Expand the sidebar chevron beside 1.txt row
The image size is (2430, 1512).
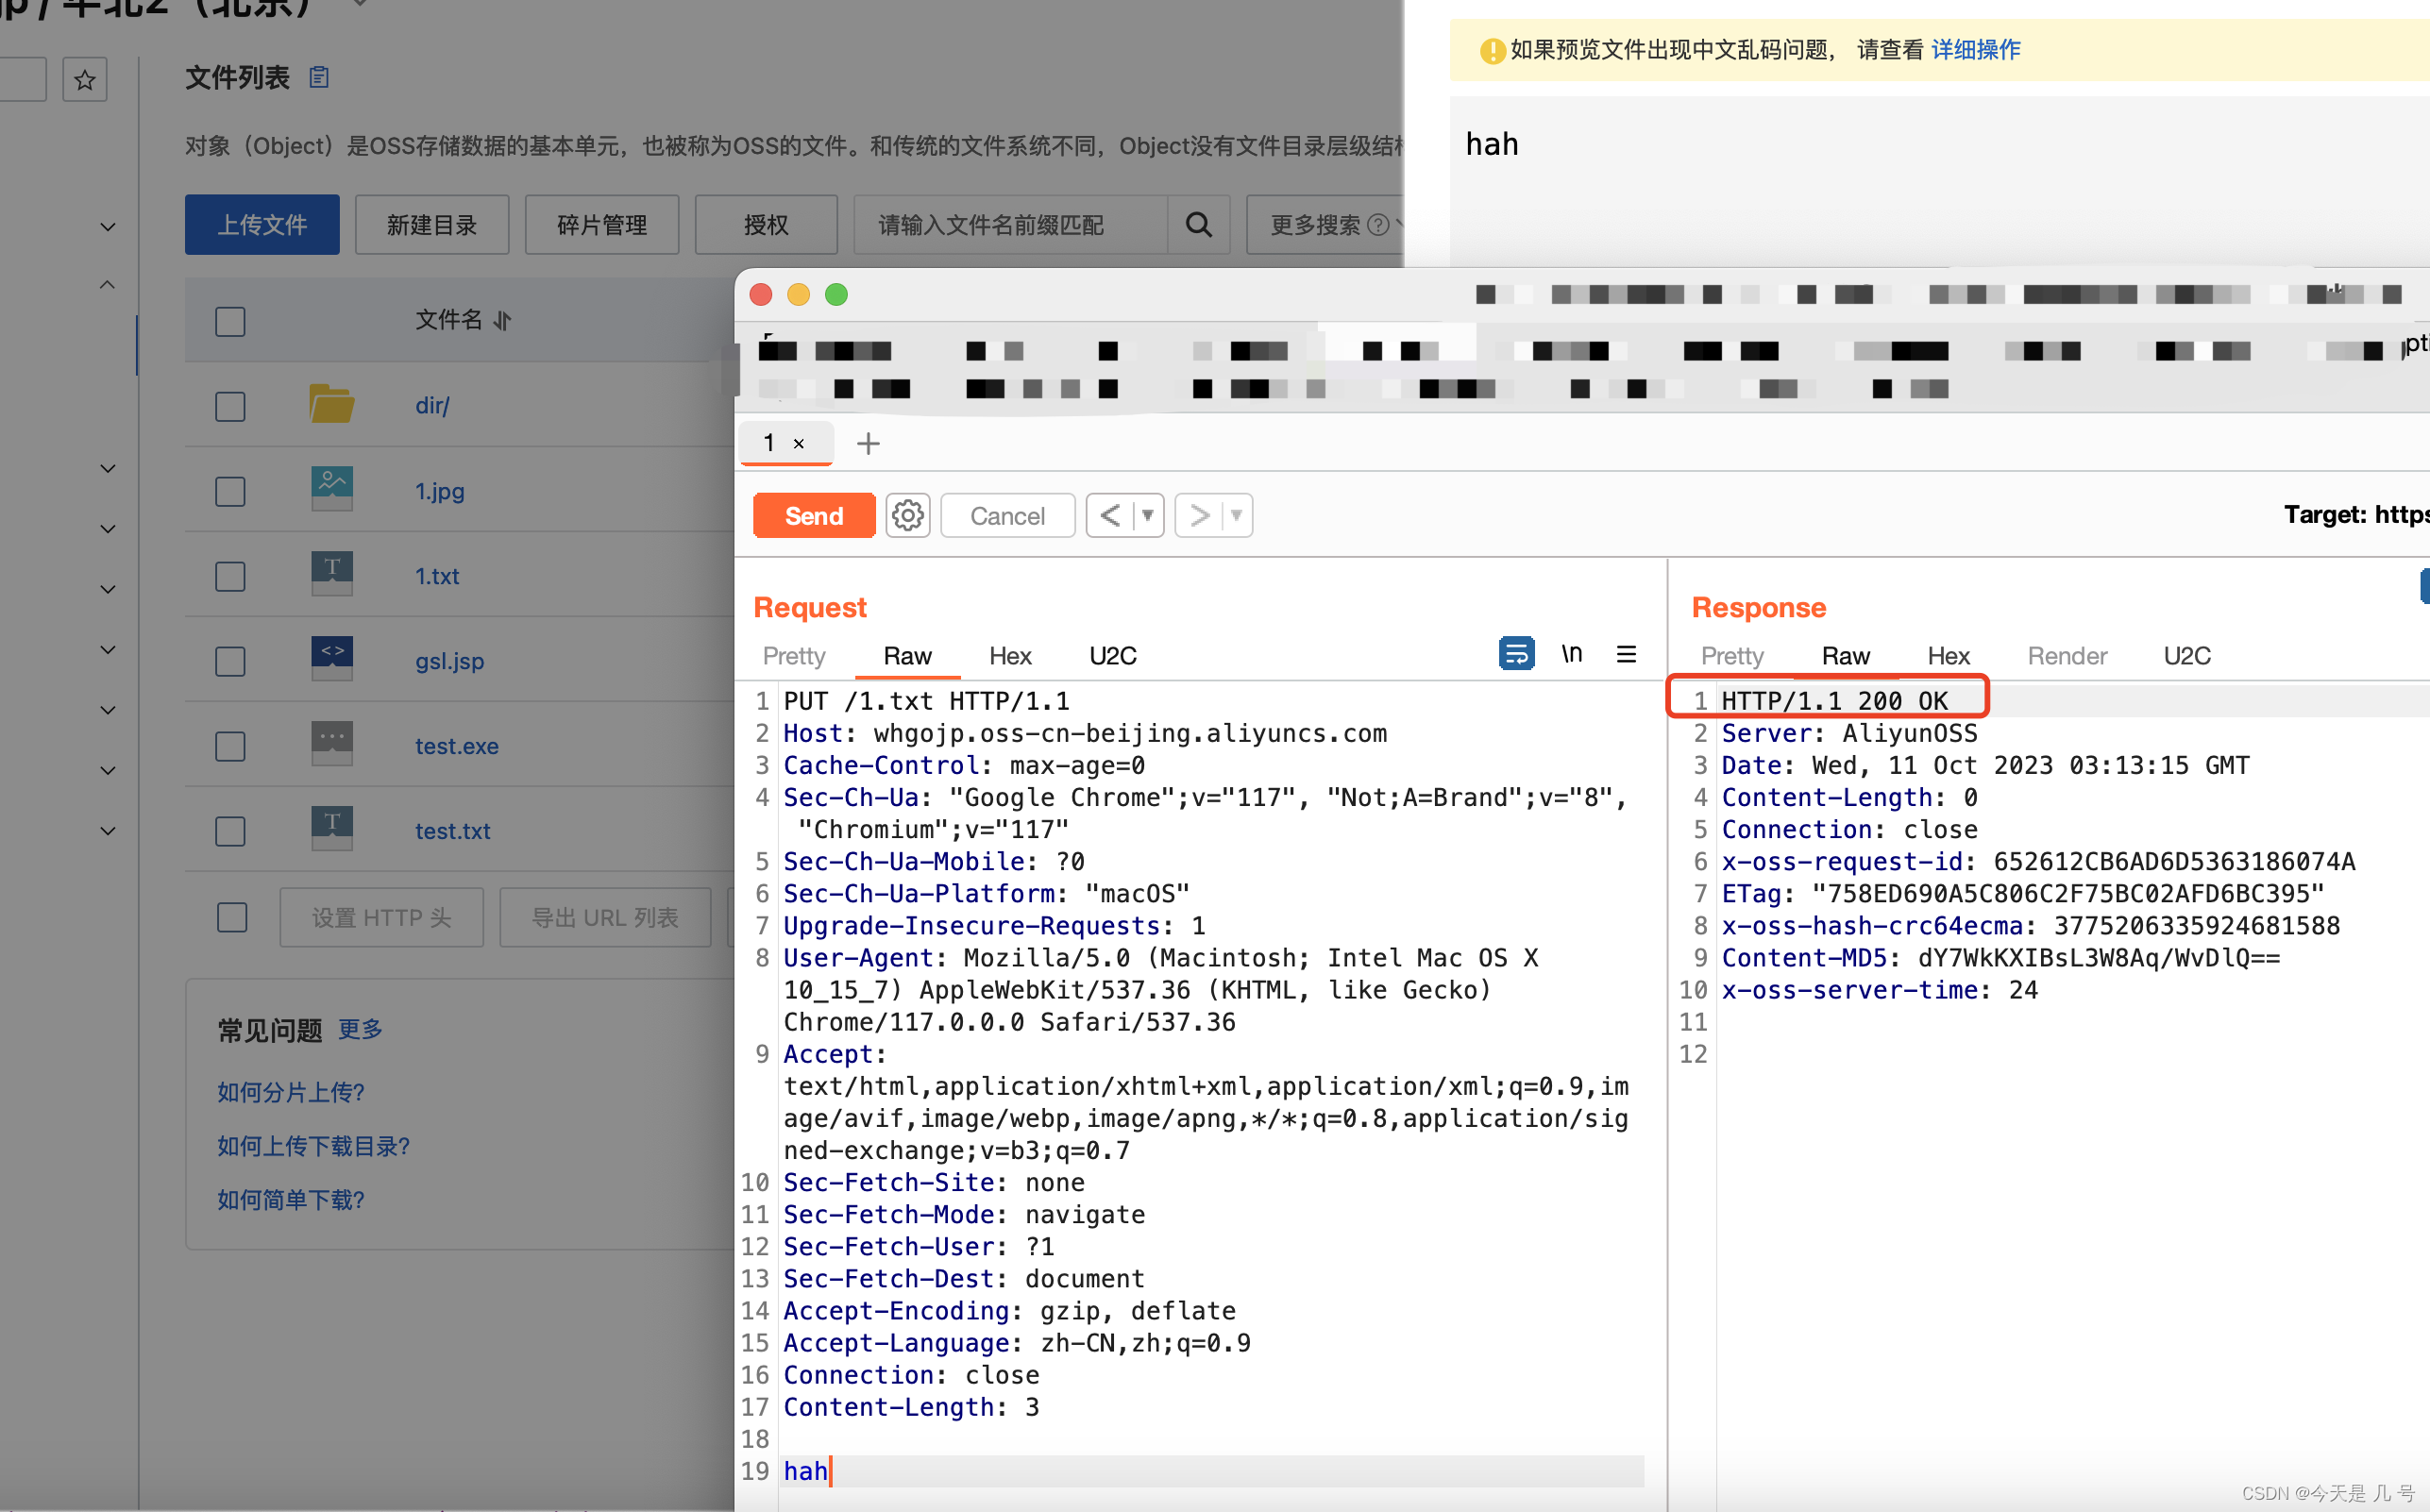108,589
